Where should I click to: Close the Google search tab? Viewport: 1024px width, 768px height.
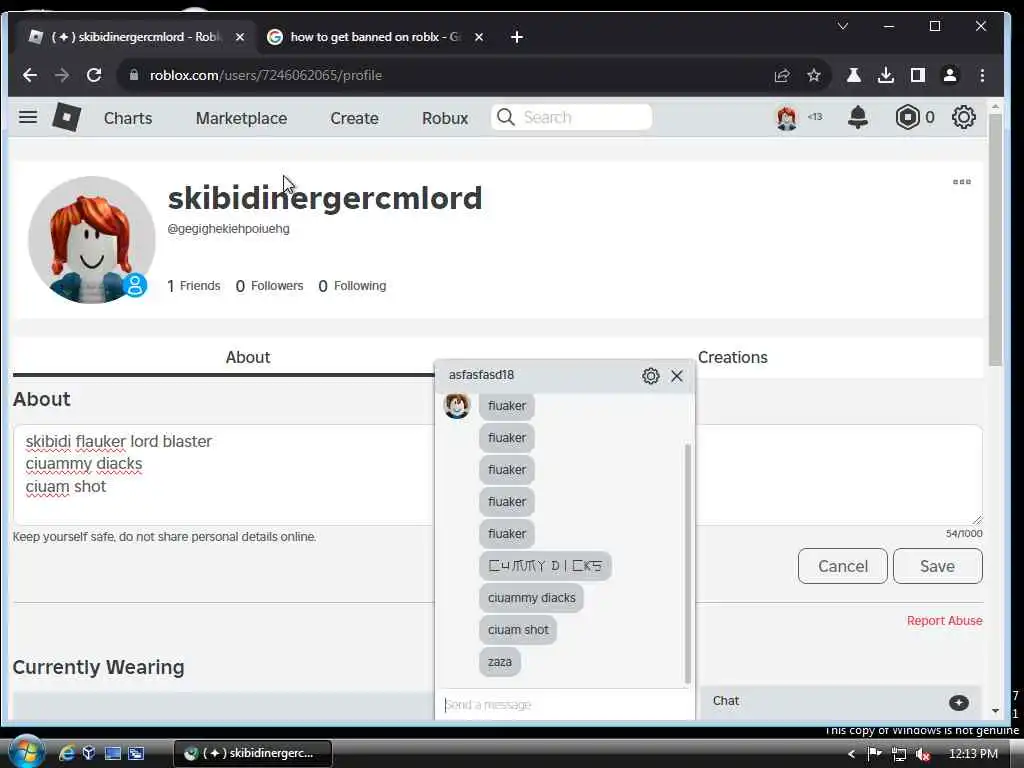pos(479,37)
